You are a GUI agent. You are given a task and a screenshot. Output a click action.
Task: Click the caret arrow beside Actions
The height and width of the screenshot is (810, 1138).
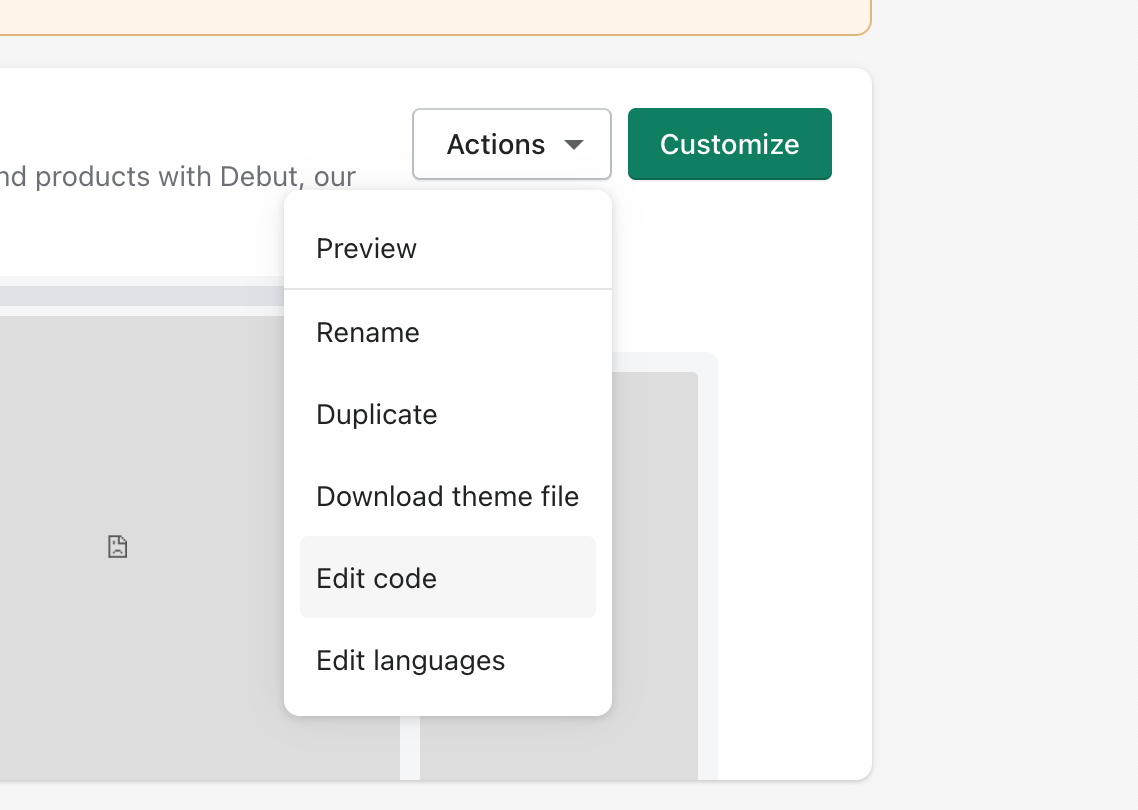point(573,145)
